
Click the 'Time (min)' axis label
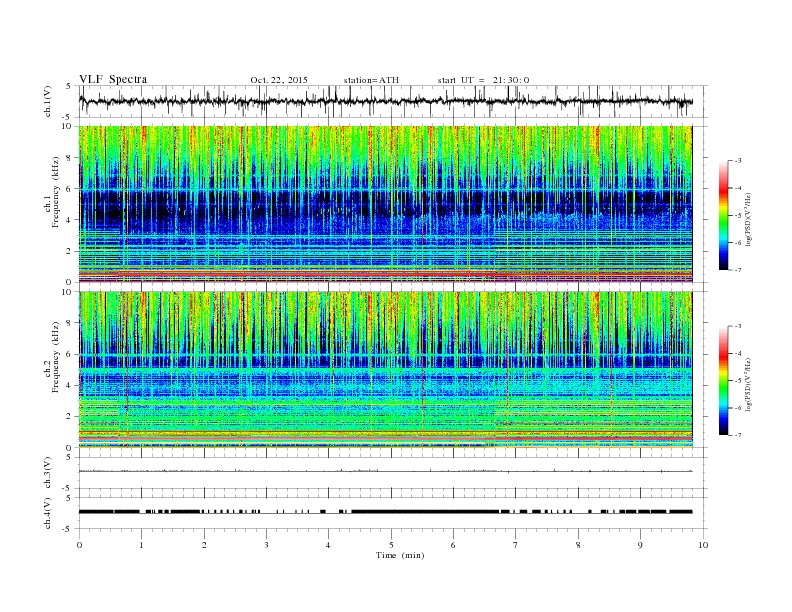click(400, 555)
